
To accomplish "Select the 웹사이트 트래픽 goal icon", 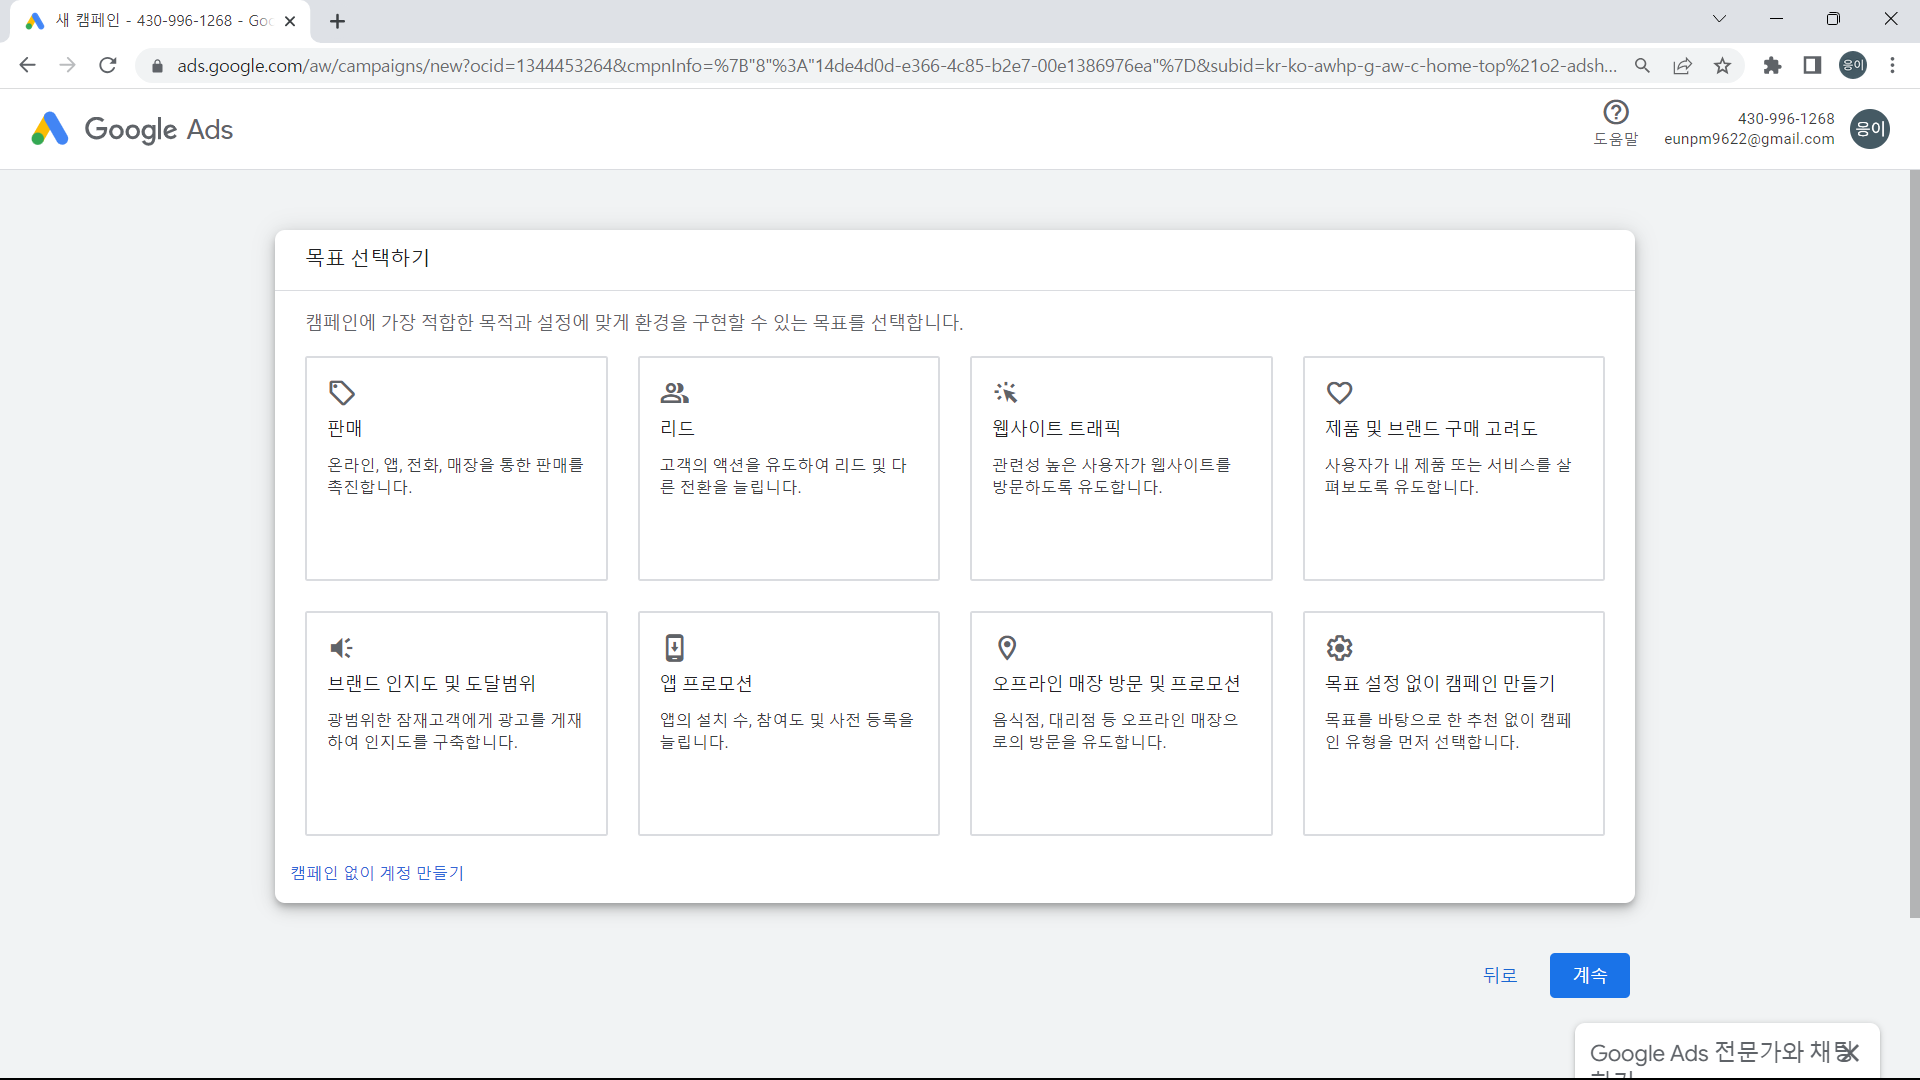I will 1006,392.
